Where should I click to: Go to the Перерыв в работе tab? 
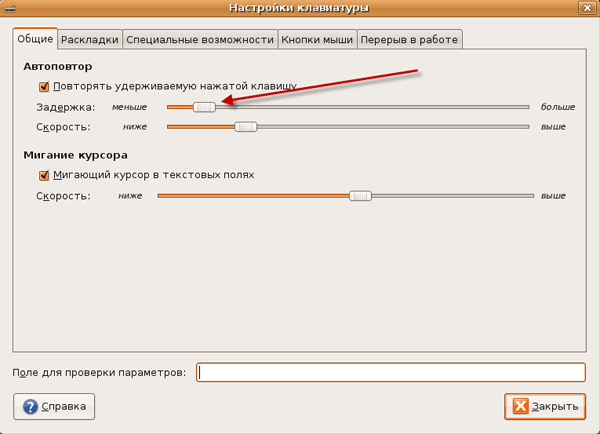coord(409,40)
